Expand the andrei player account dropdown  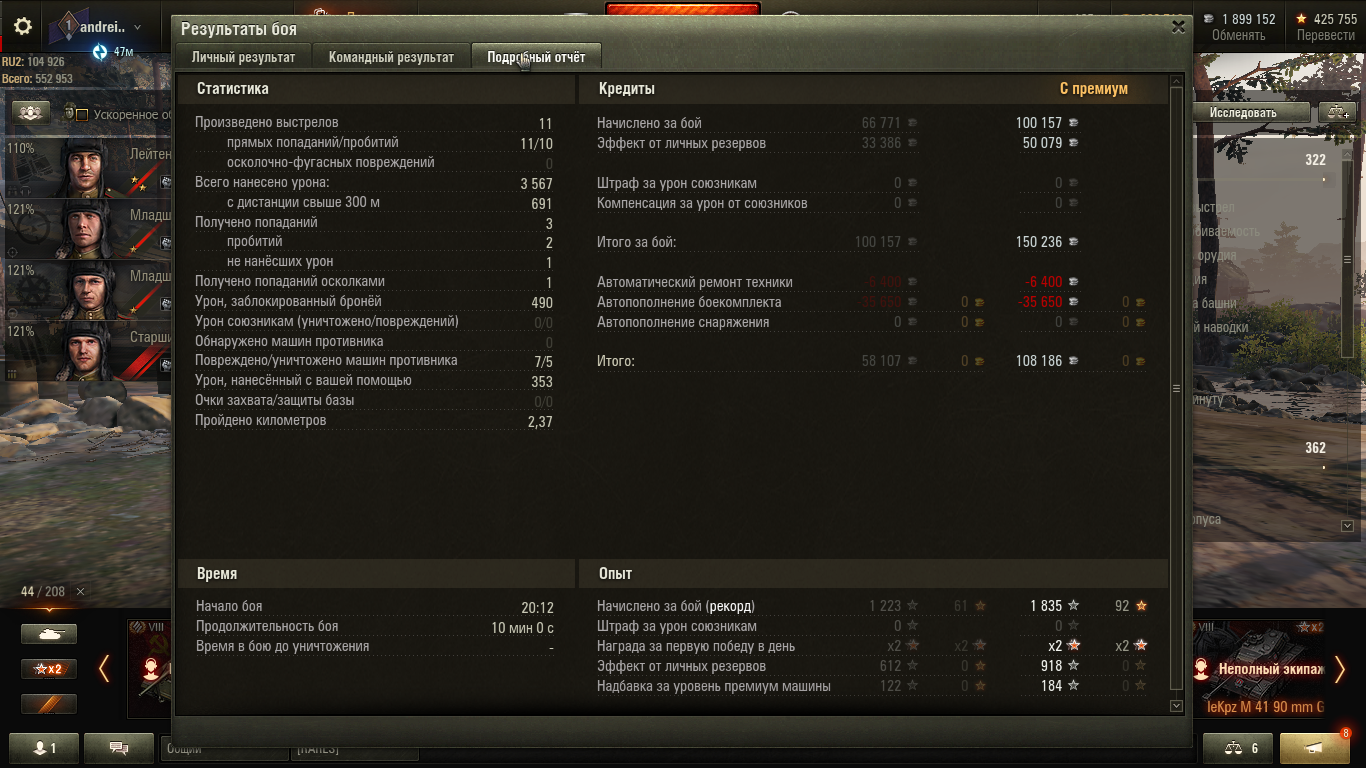click(137, 28)
